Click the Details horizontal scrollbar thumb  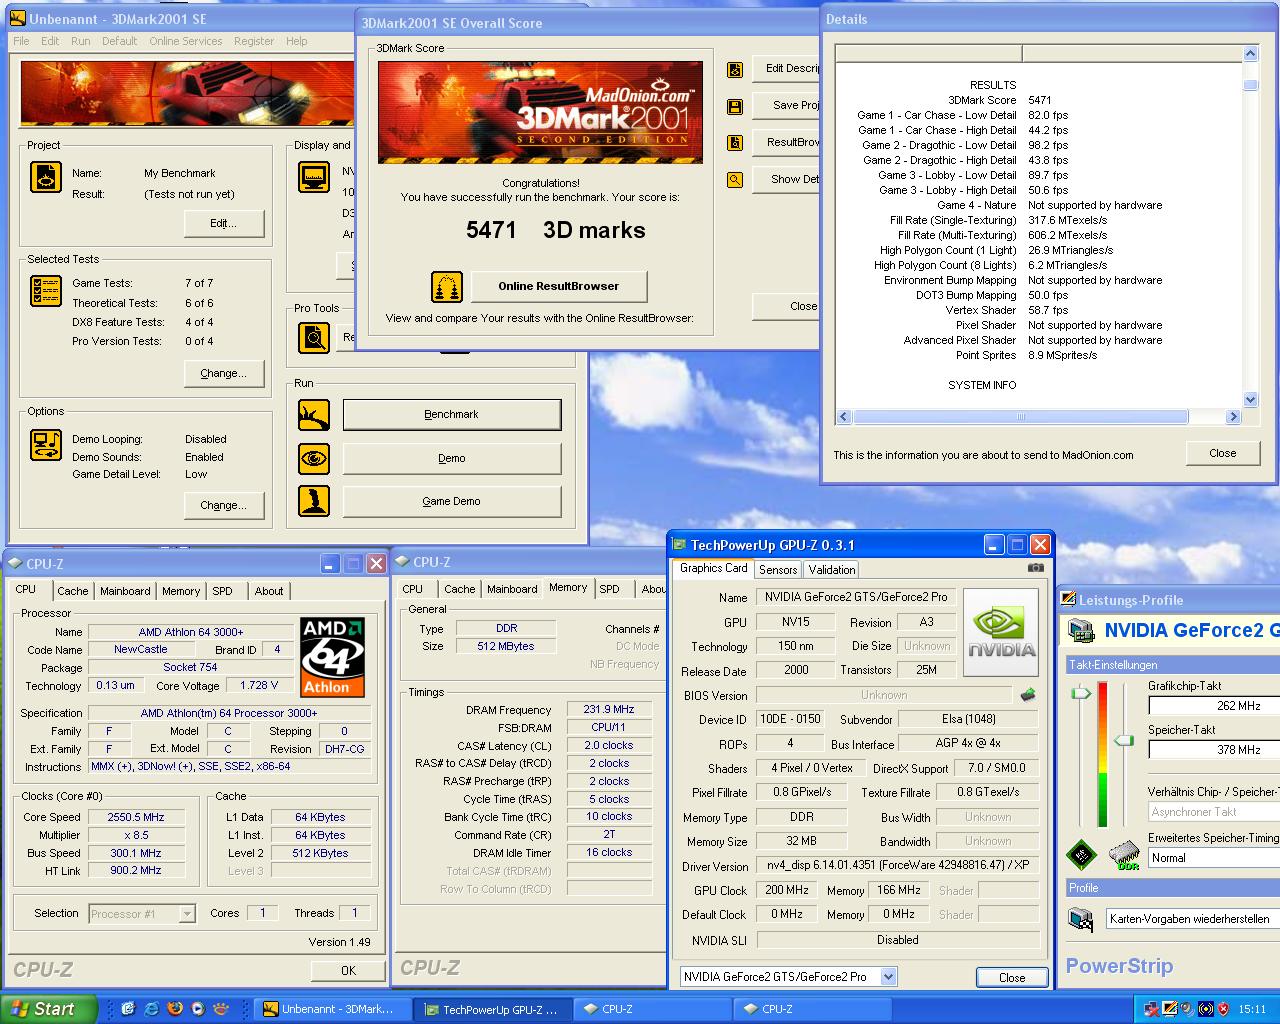pos(1020,416)
